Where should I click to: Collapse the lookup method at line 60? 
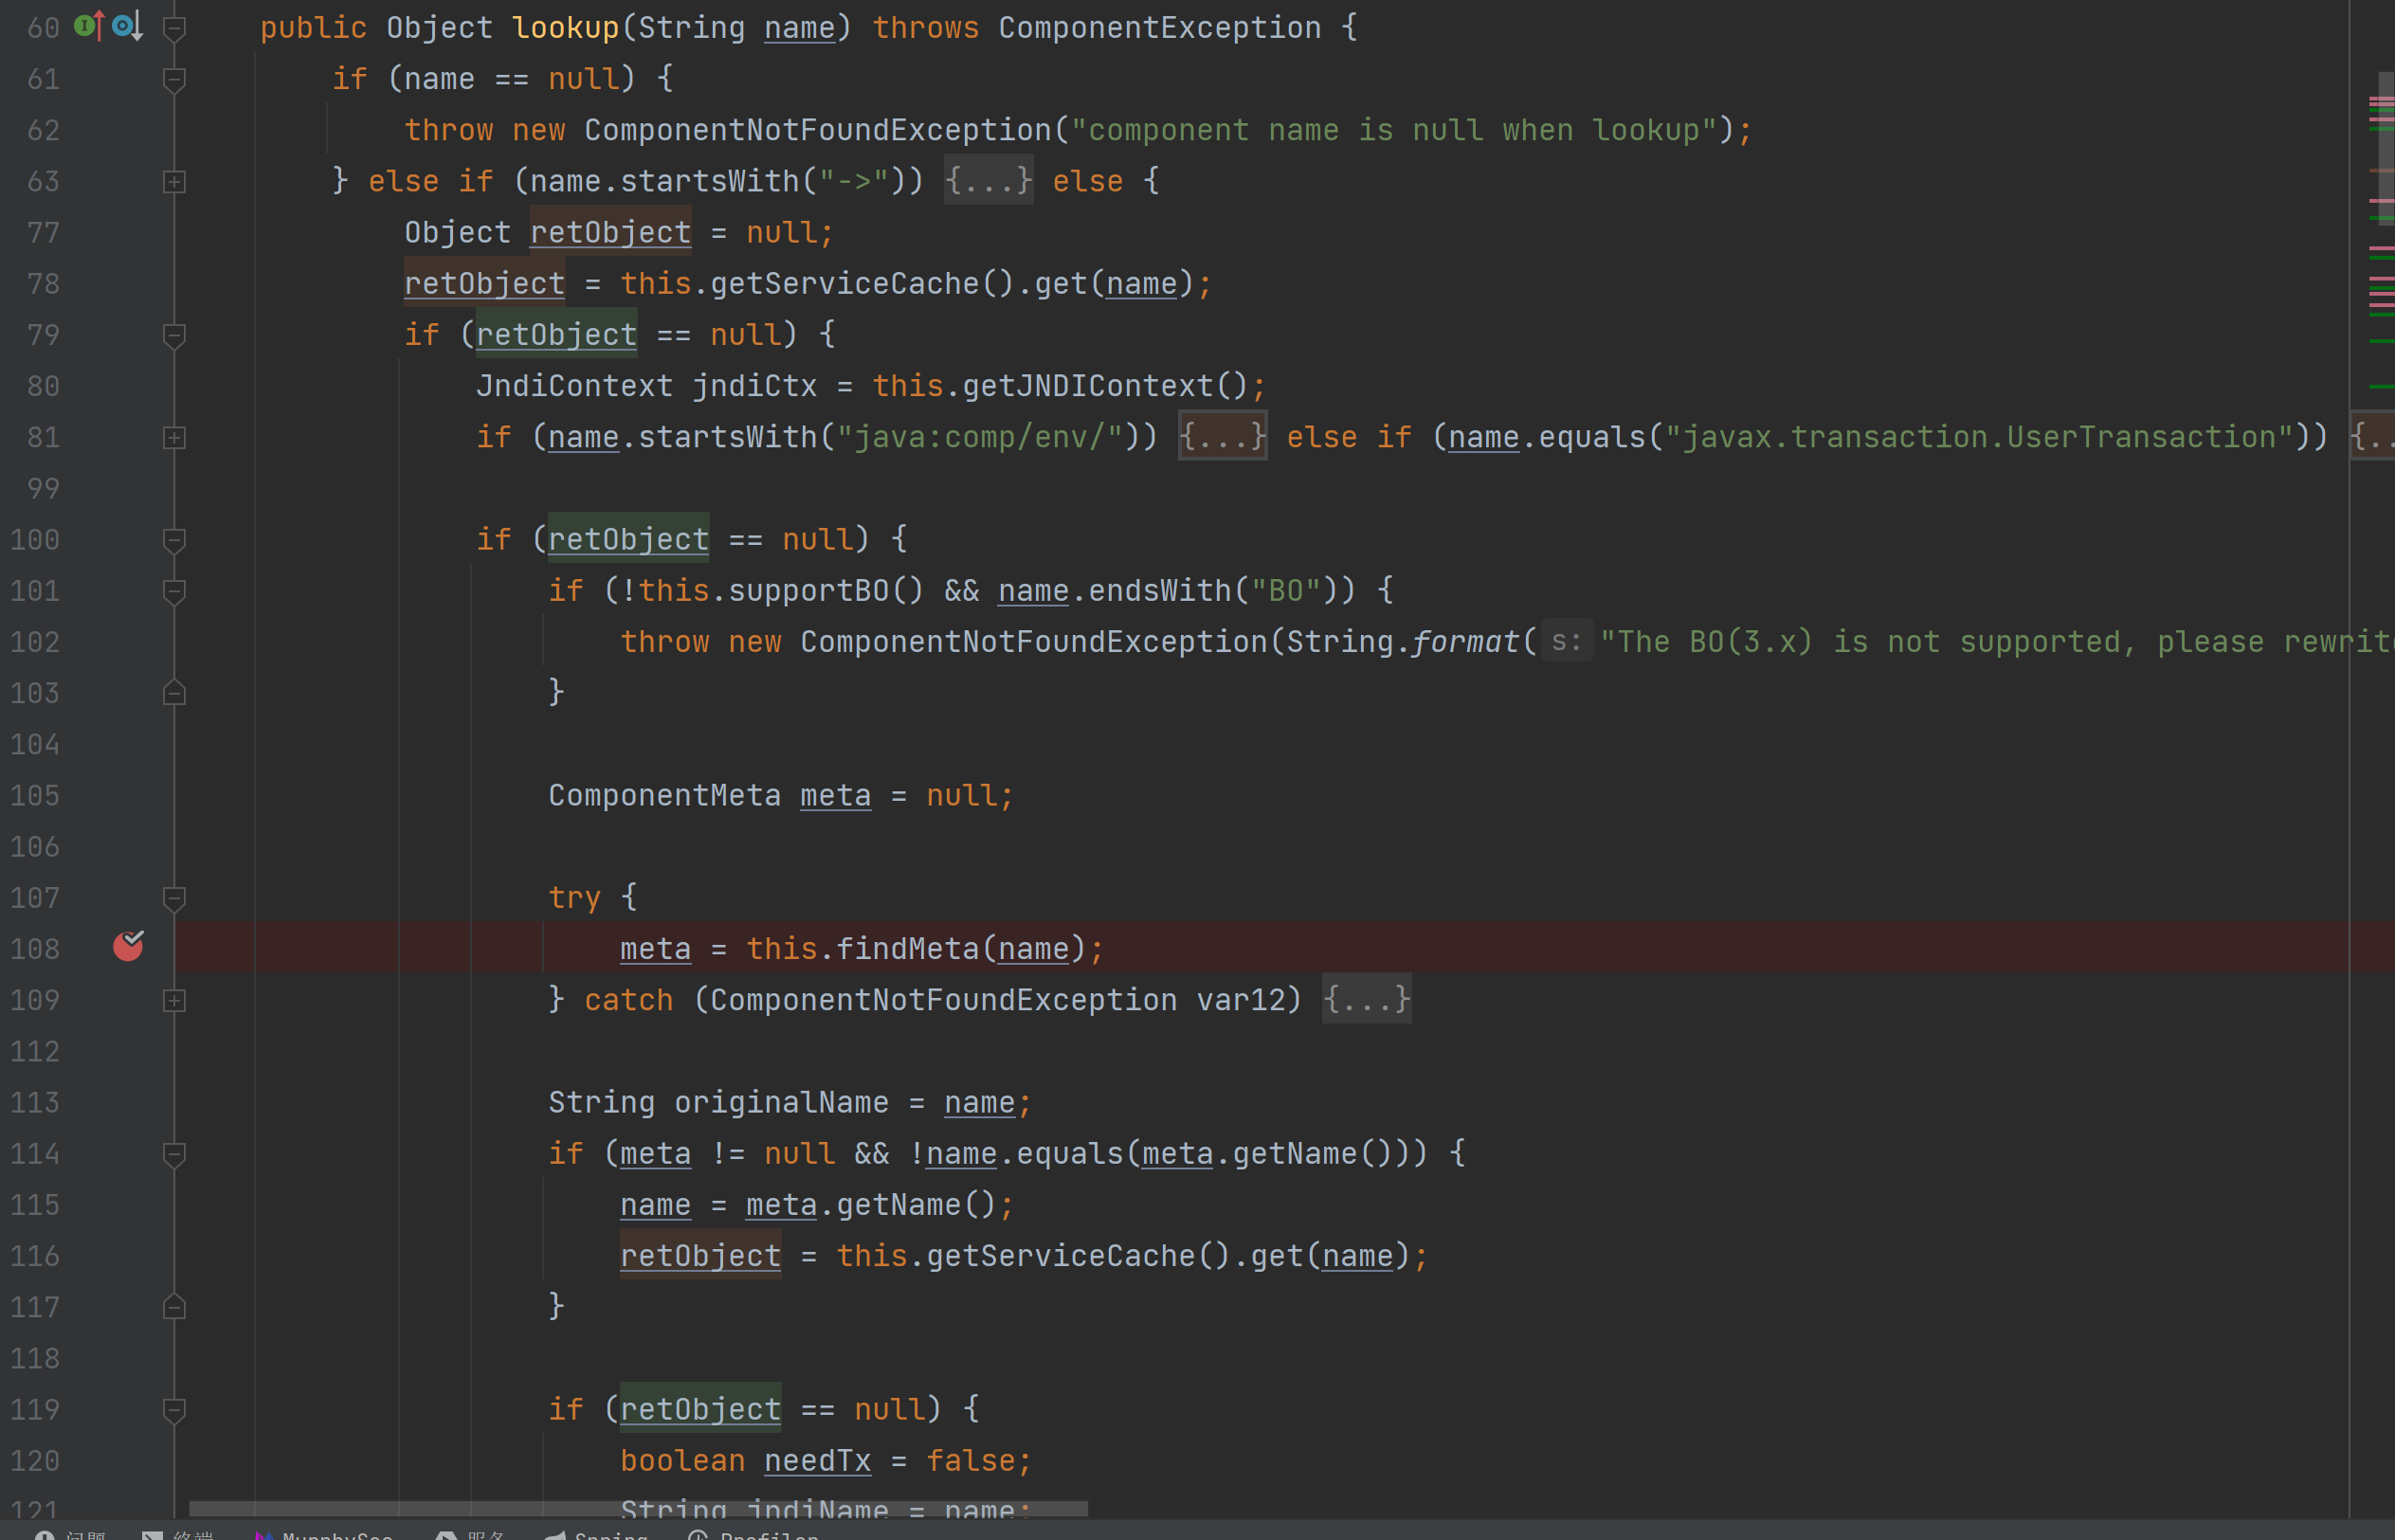pos(174,28)
